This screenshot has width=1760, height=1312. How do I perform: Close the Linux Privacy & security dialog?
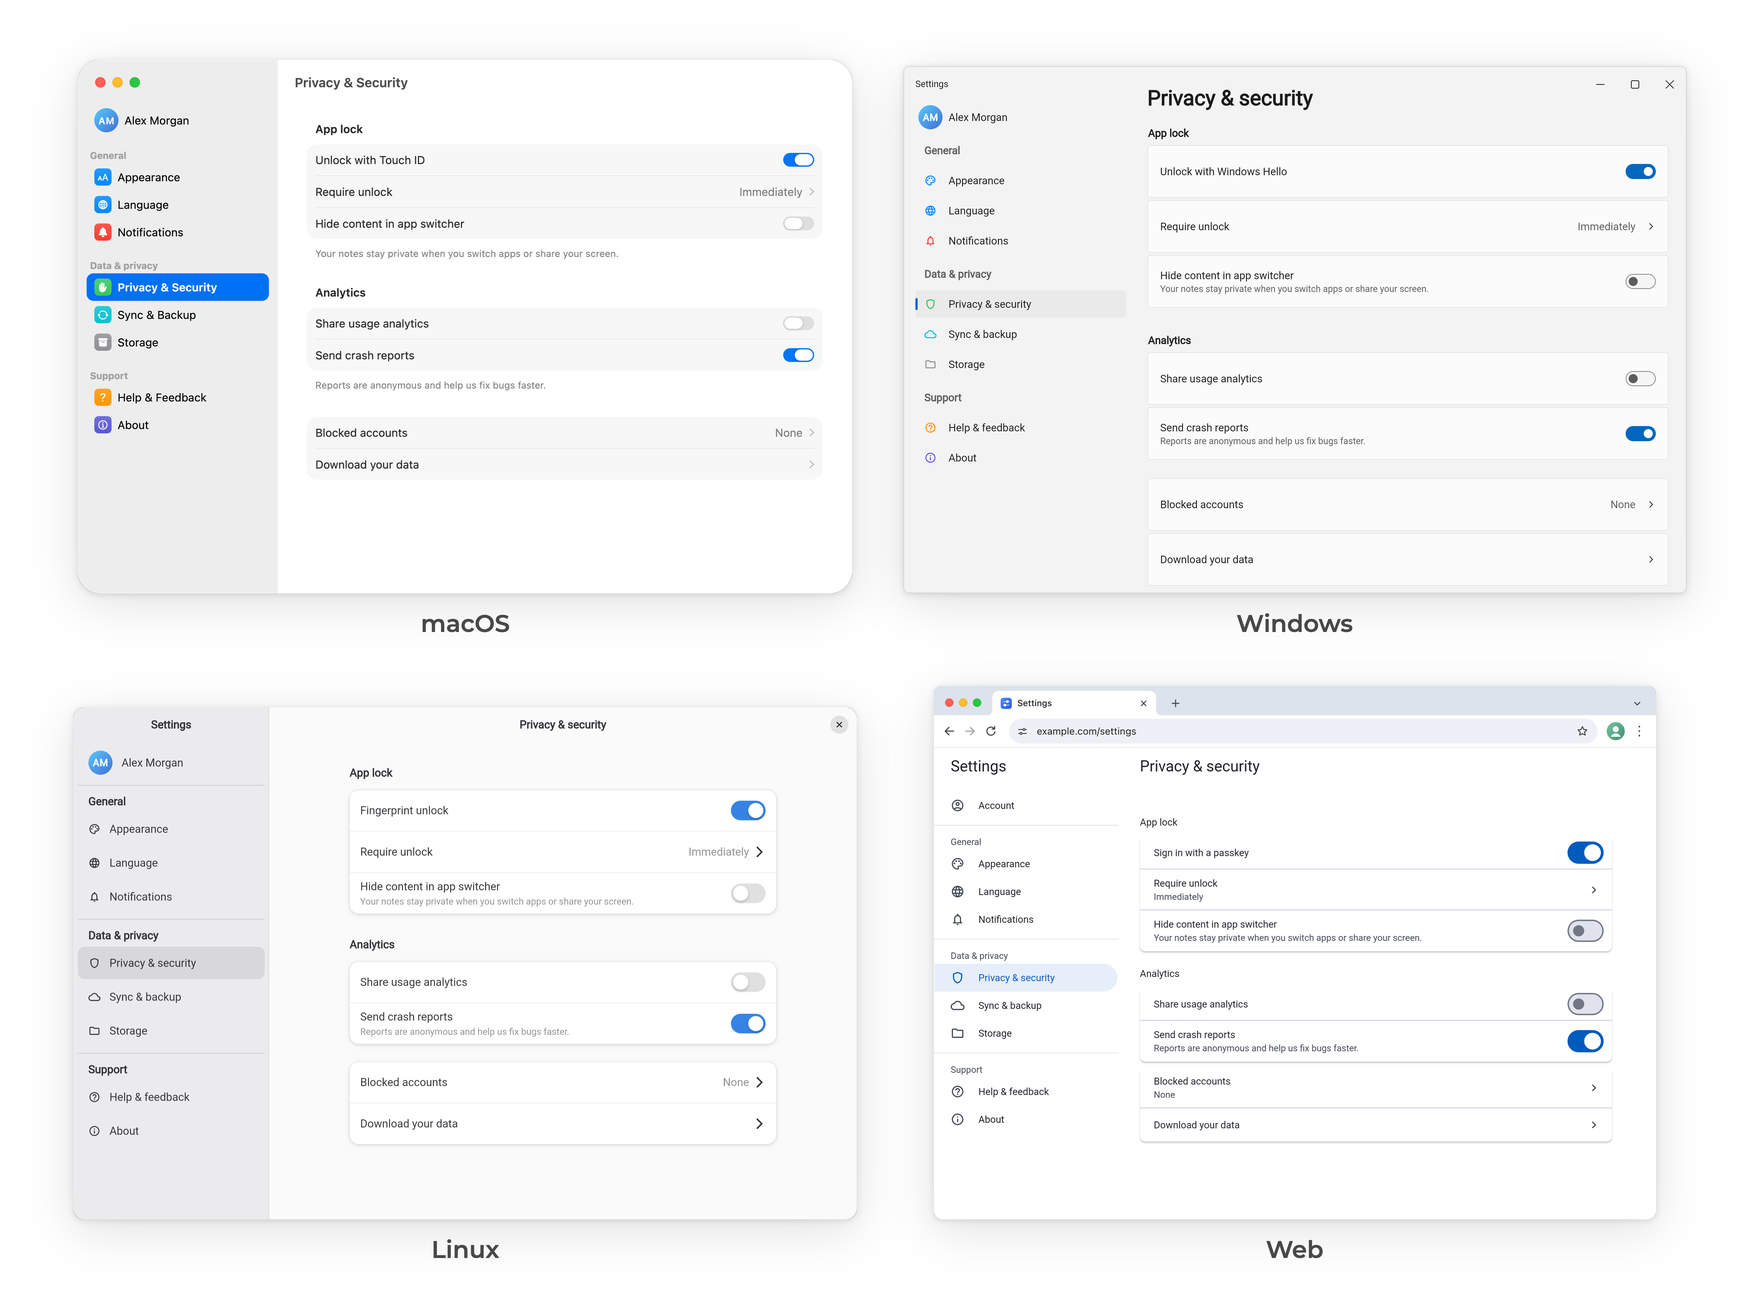pos(839,725)
